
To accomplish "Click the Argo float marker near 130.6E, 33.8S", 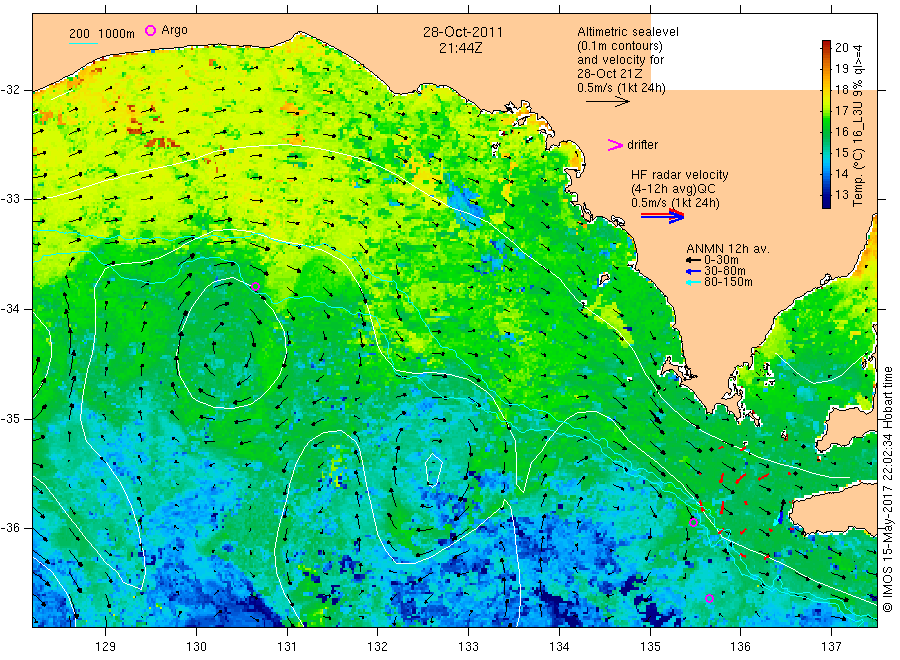I will 255,286.
